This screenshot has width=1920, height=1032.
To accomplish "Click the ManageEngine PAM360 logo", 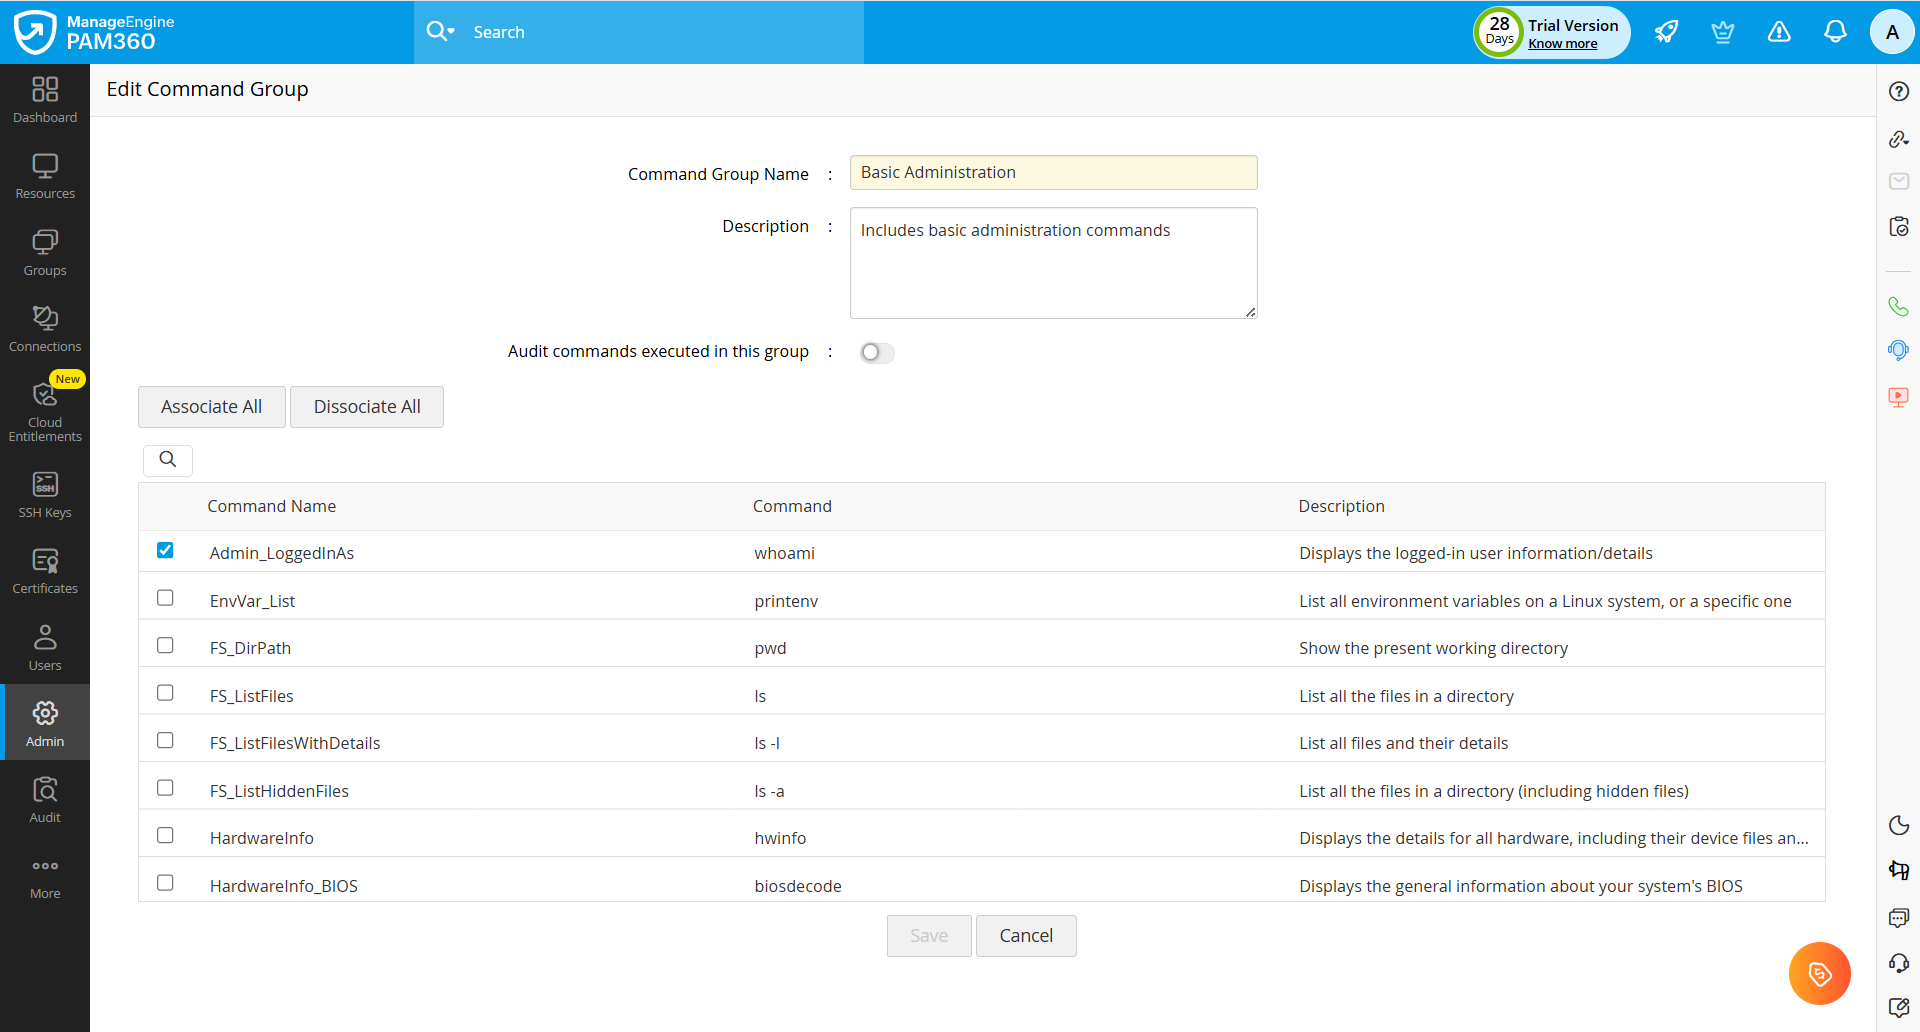I will tap(95, 32).
